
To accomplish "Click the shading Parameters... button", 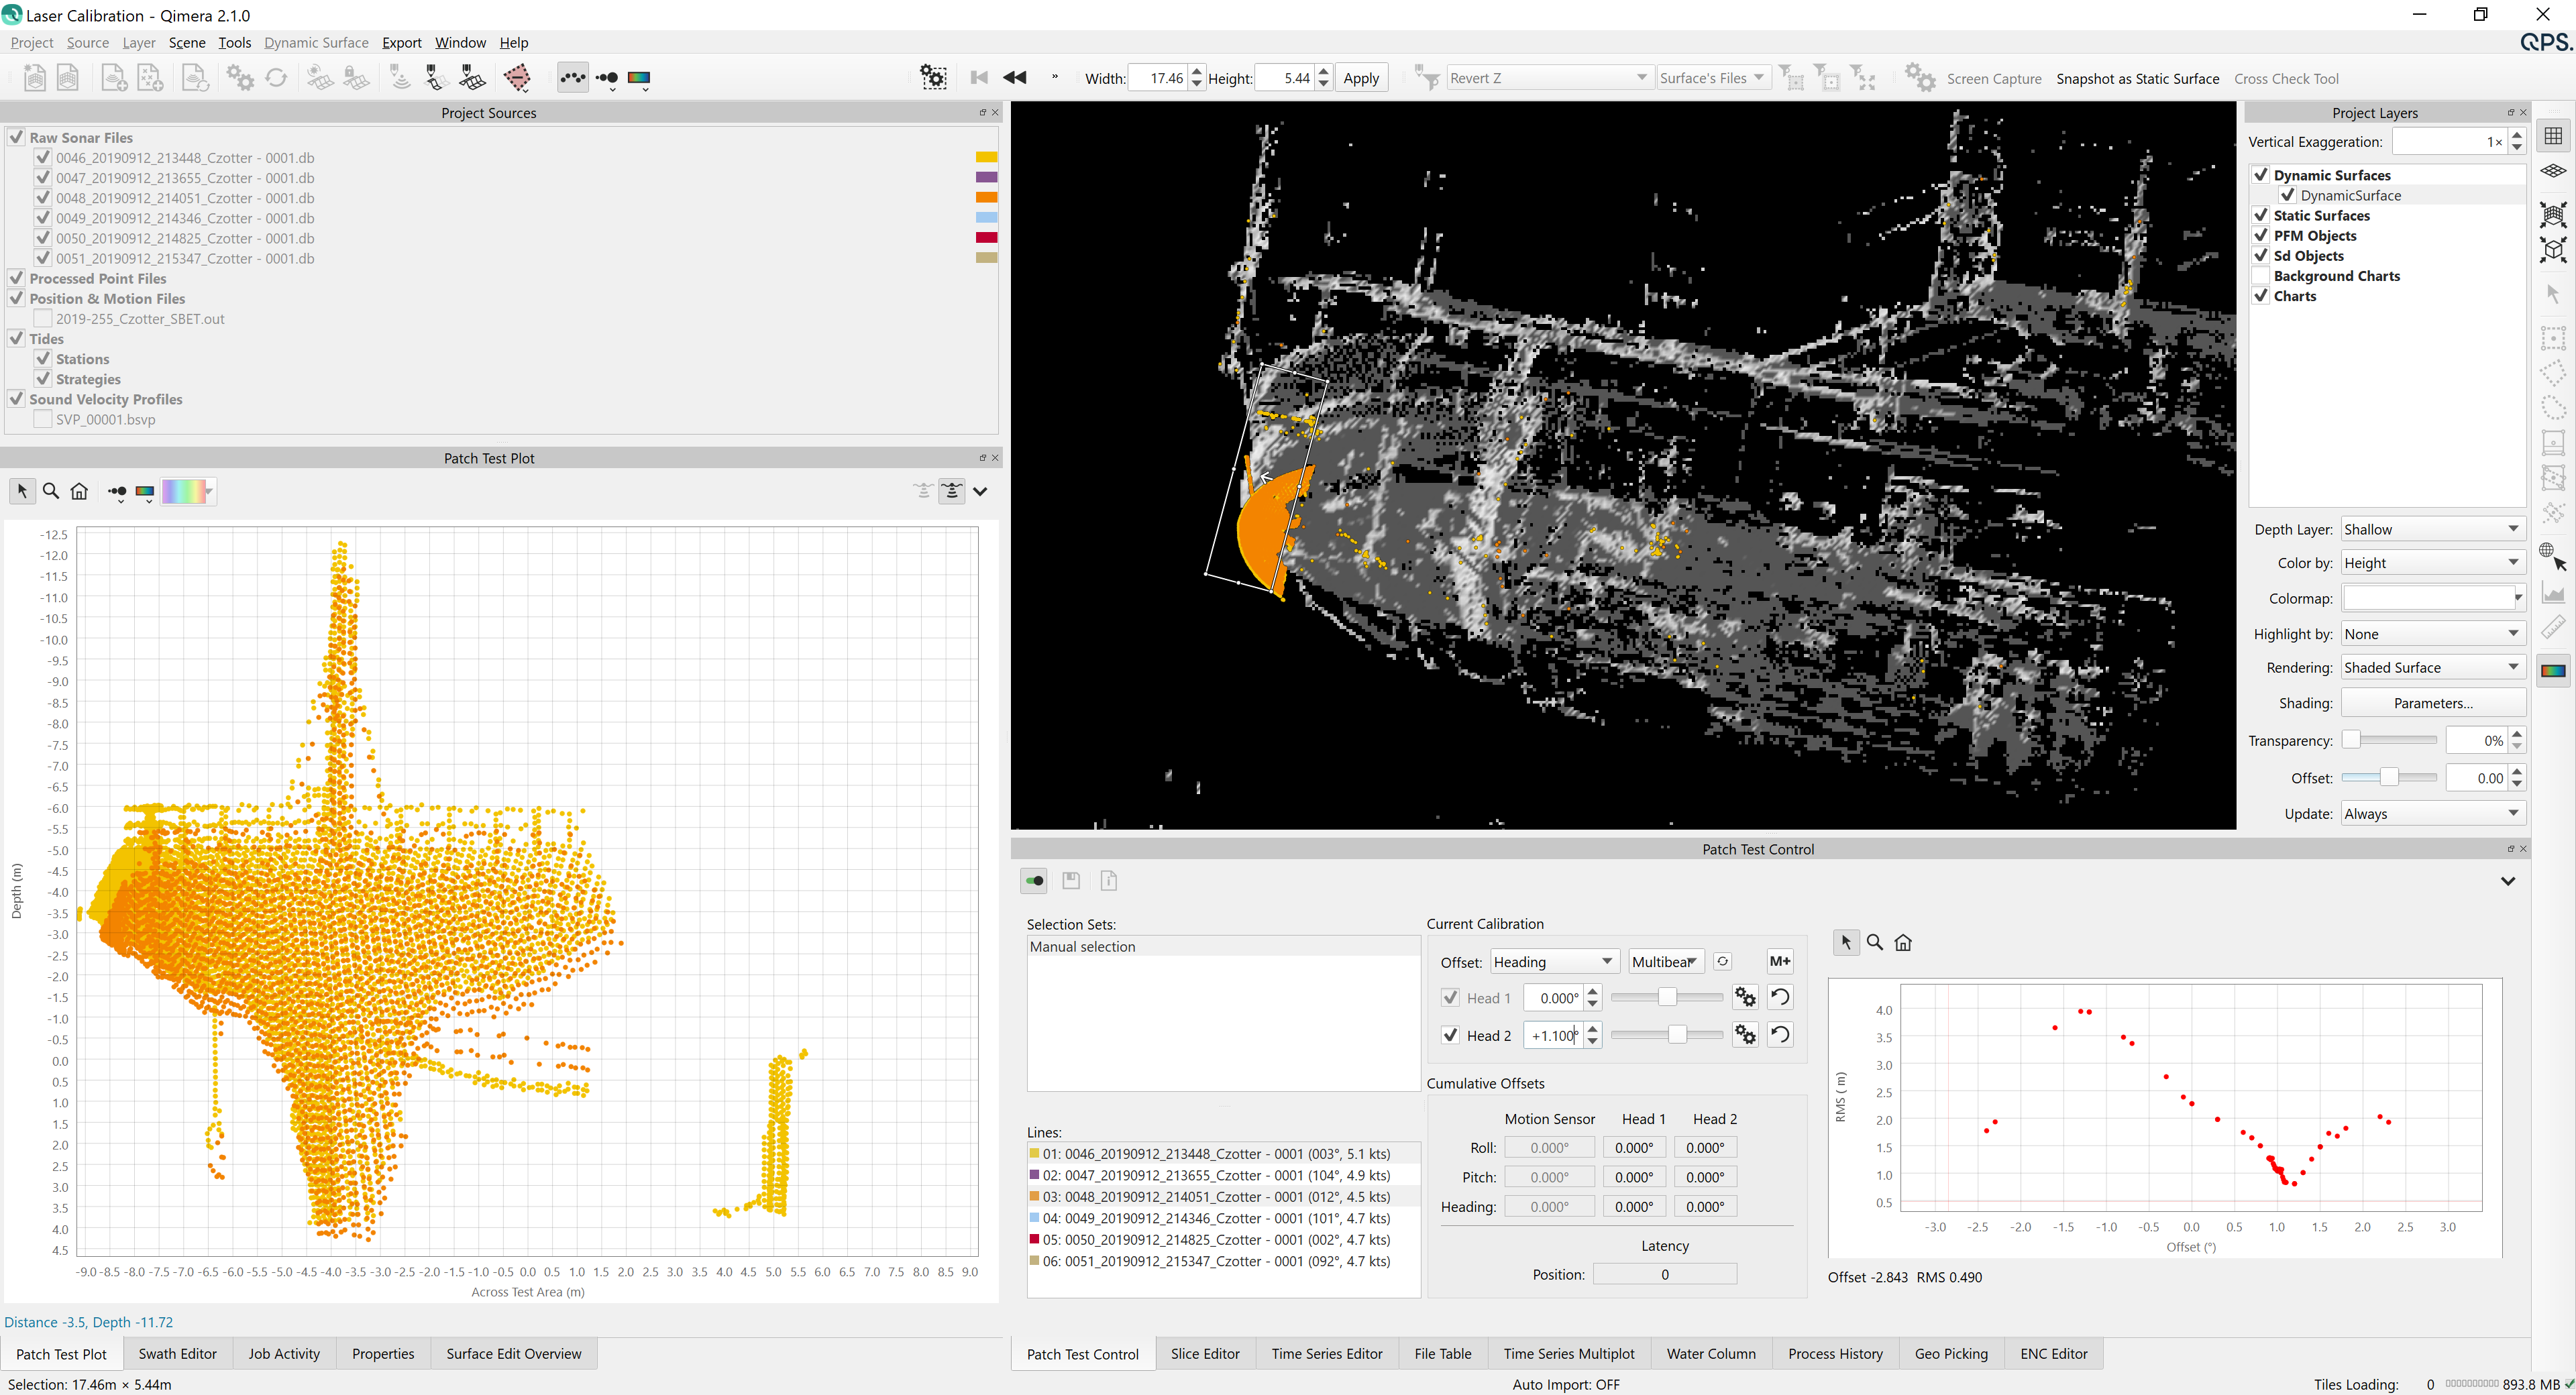I will (2432, 703).
